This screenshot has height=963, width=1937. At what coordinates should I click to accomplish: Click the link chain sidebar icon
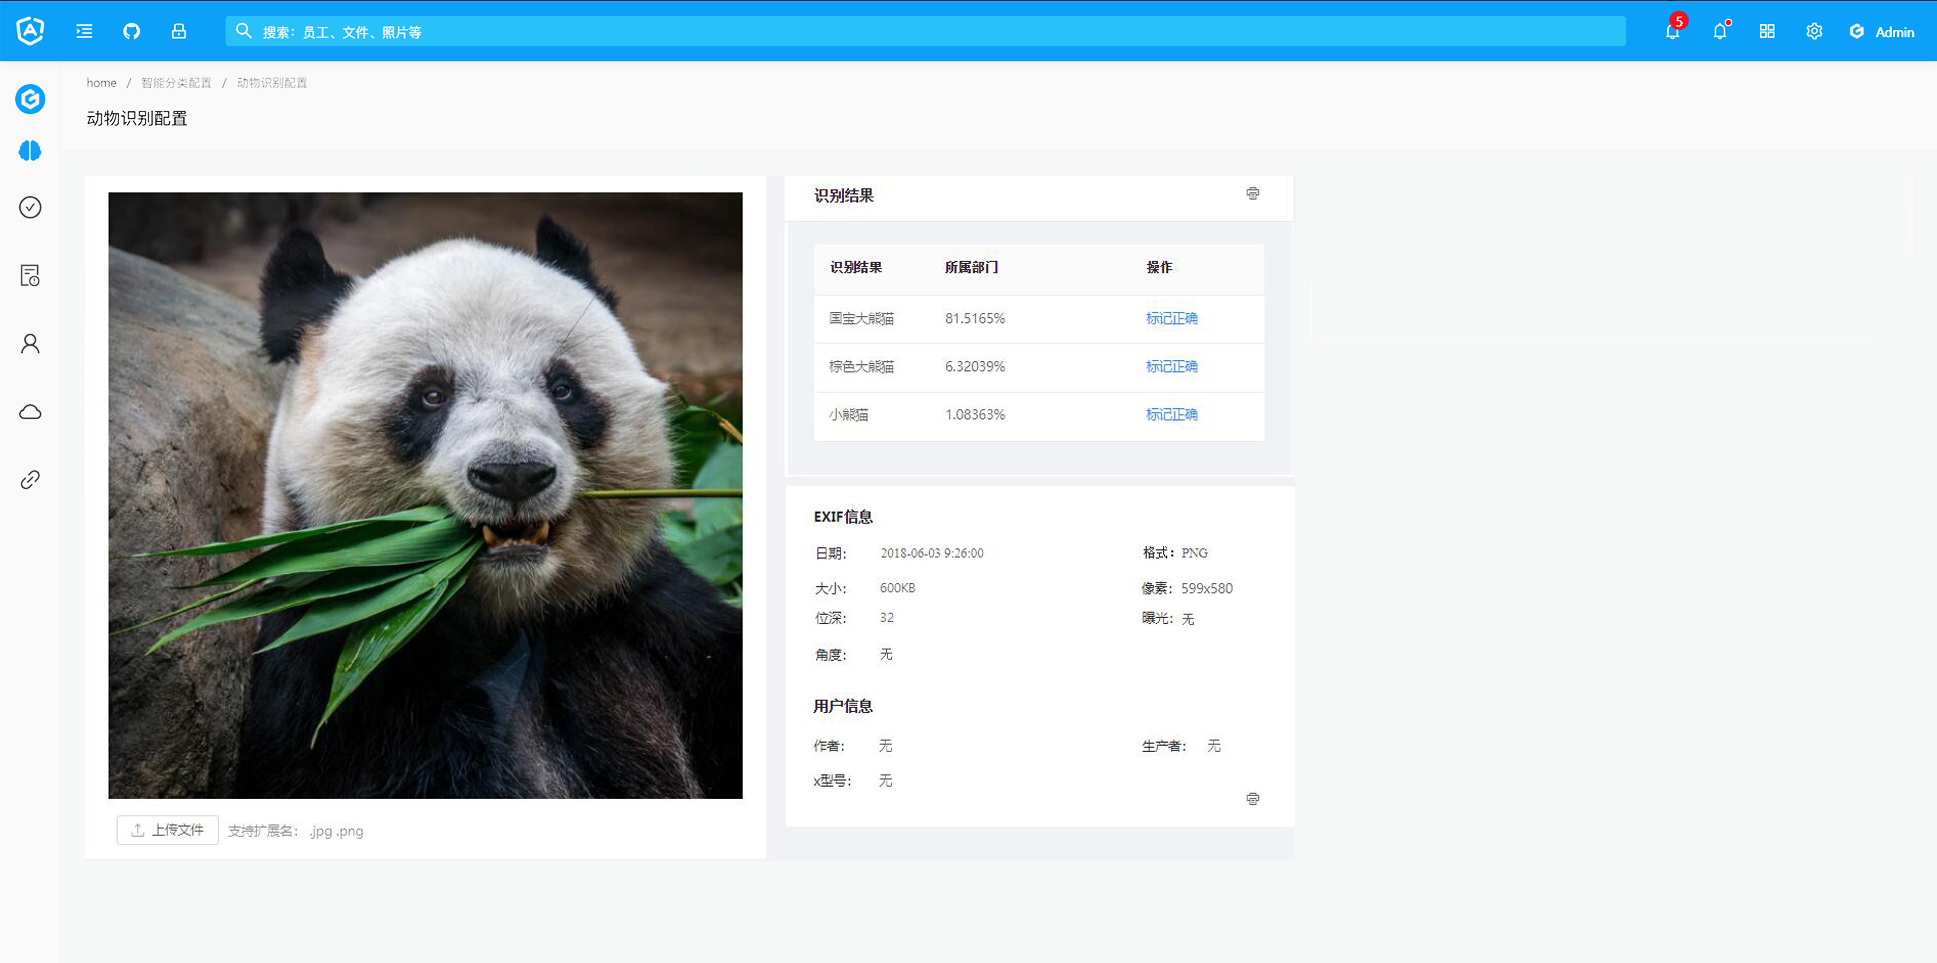30,480
